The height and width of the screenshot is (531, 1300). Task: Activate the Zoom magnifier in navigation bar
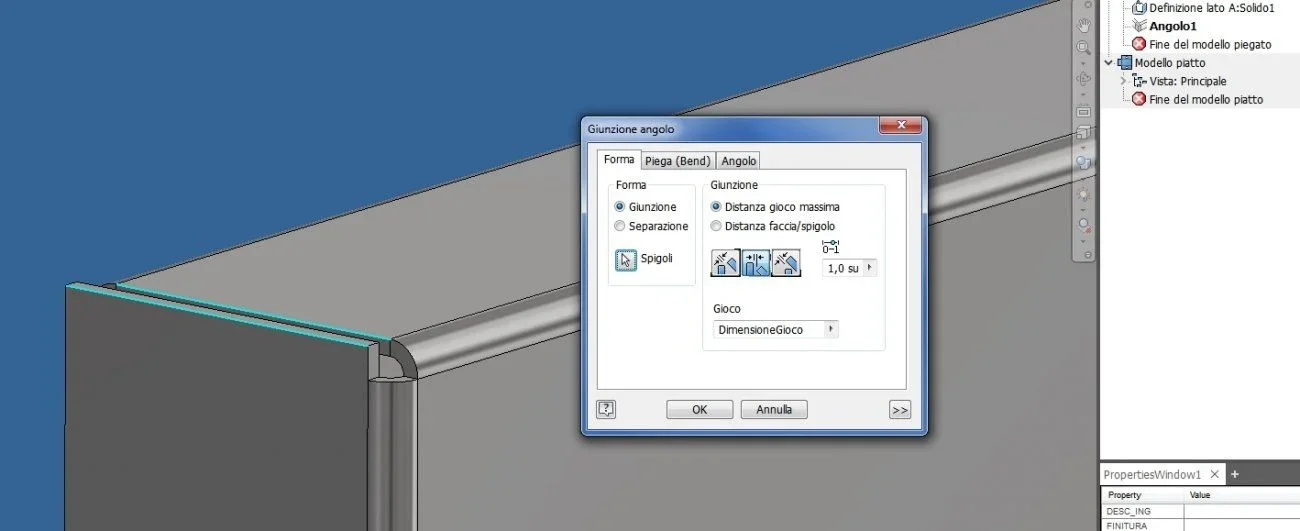(1084, 48)
